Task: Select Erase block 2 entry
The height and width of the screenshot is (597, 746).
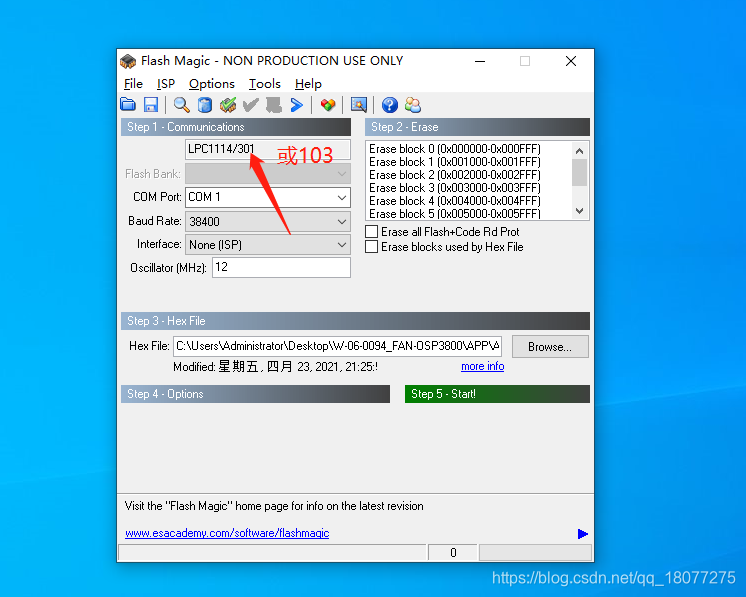Action: pos(455,175)
